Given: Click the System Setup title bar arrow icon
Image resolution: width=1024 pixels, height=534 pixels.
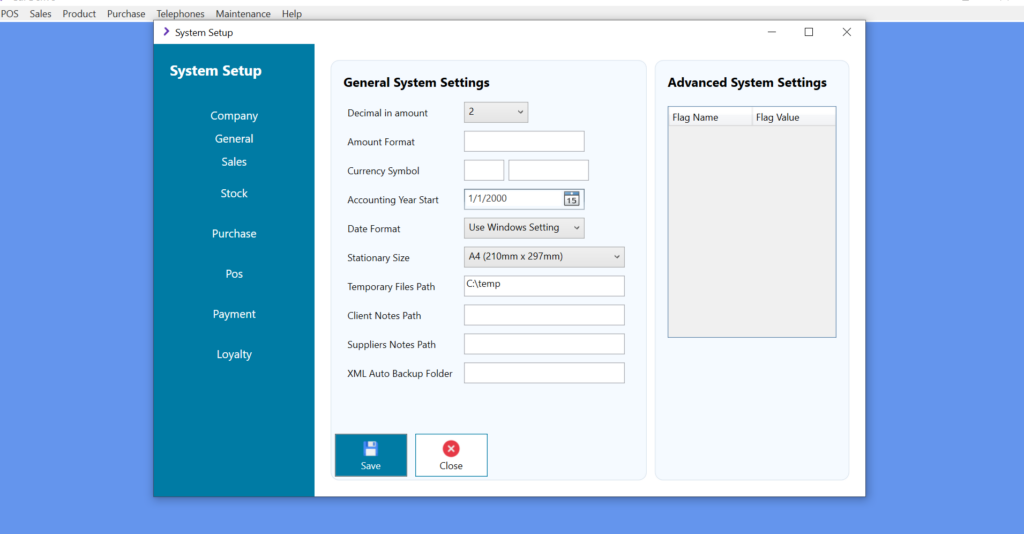Looking at the screenshot, I should (166, 32).
